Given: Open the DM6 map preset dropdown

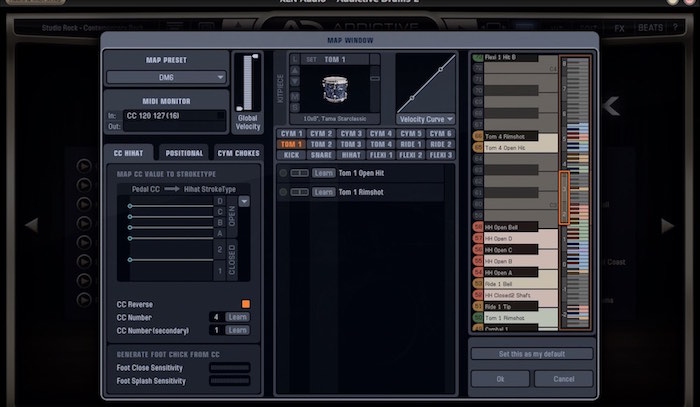Looking at the screenshot, I should [166, 77].
